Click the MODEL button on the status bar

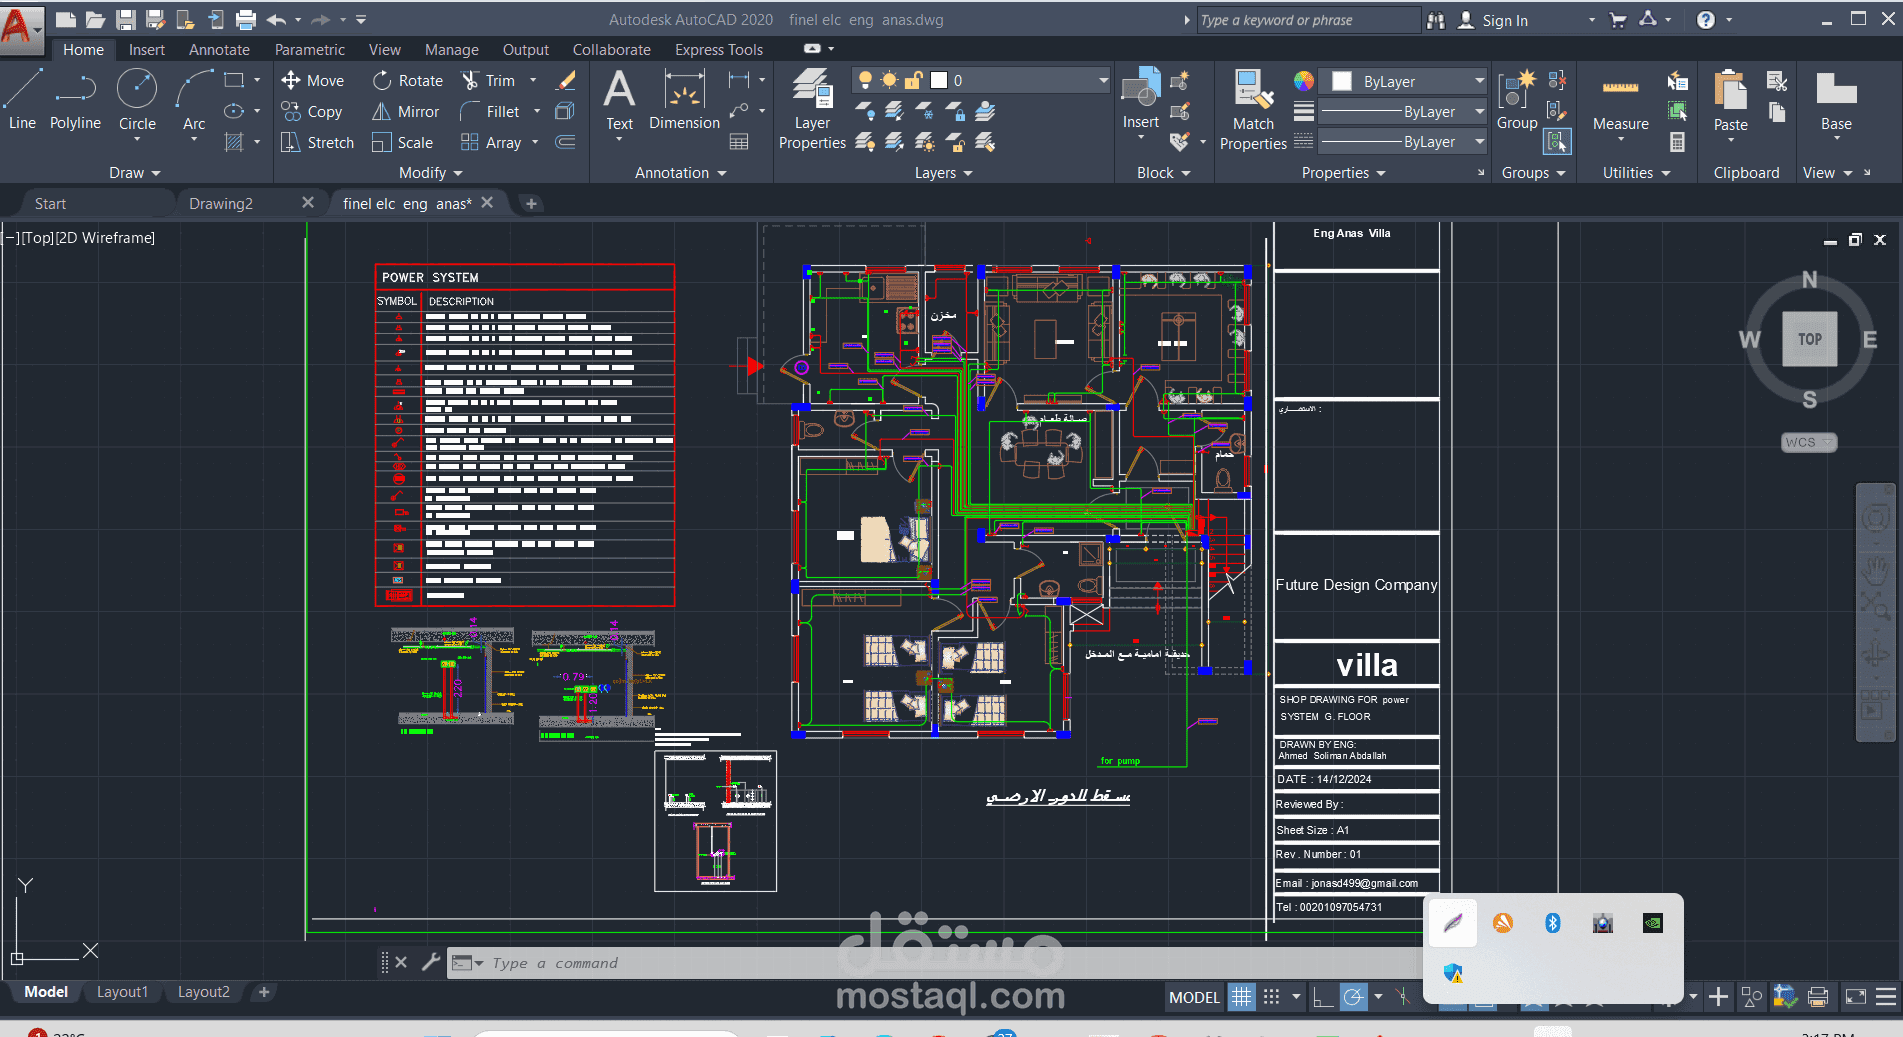1193,997
